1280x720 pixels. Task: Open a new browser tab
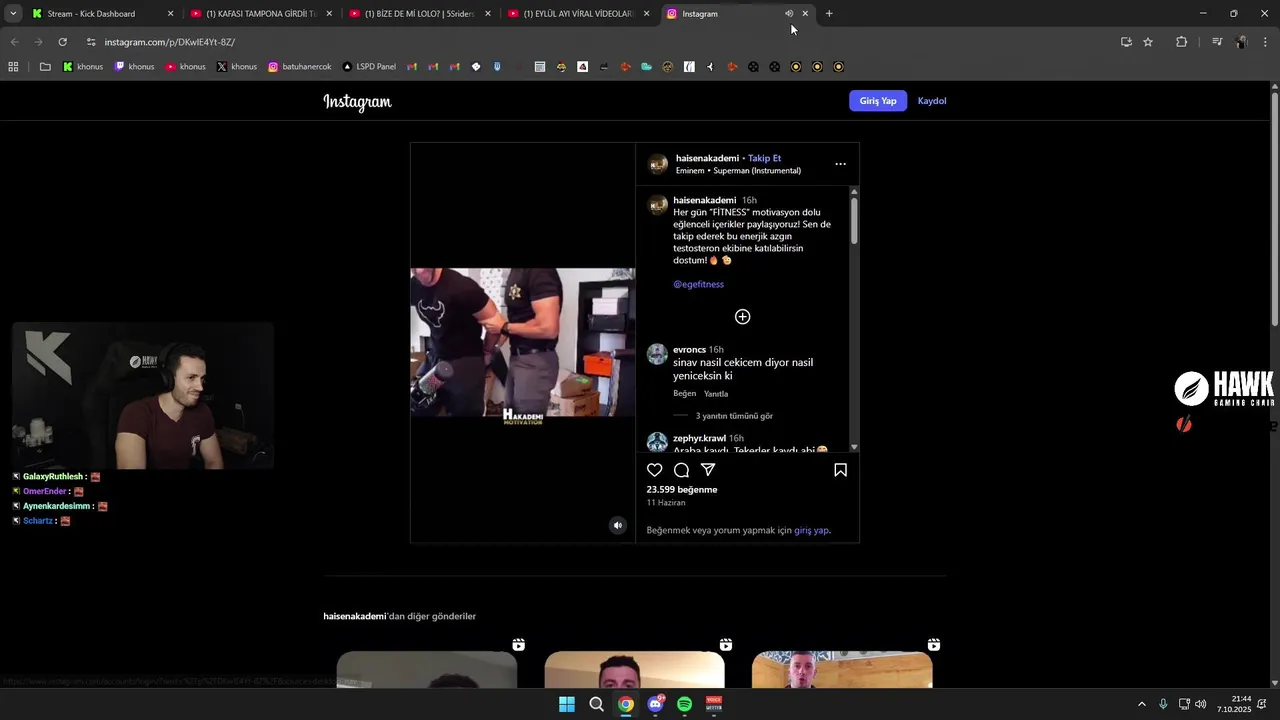coord(829,14)
